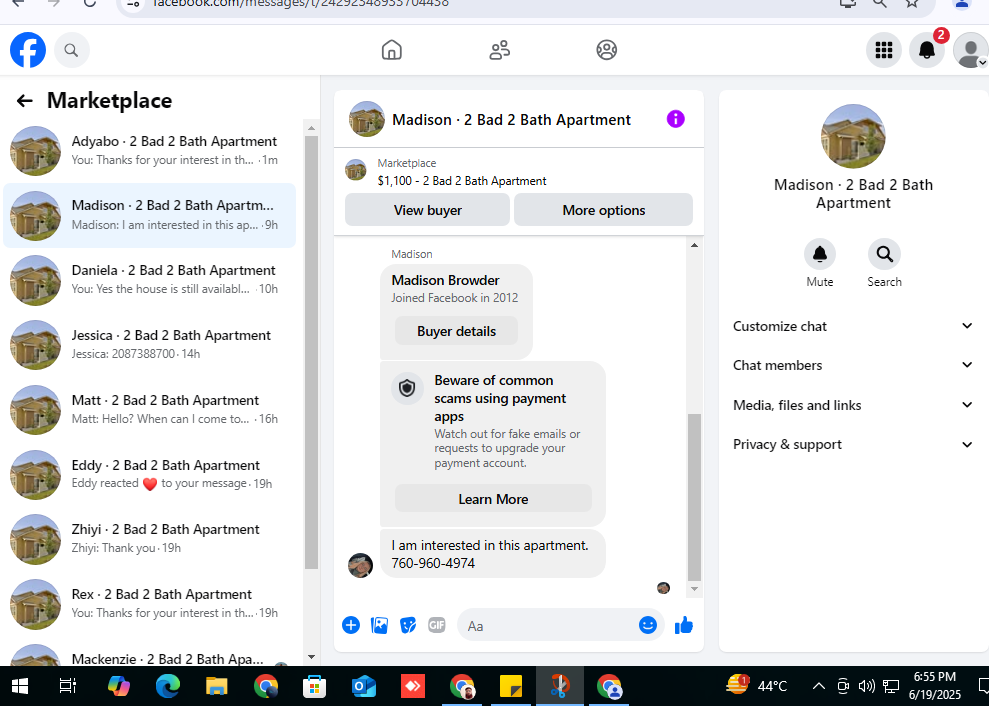Open Task View from taskbar
This screenshot has height=706, width=989.
(67, 686)
